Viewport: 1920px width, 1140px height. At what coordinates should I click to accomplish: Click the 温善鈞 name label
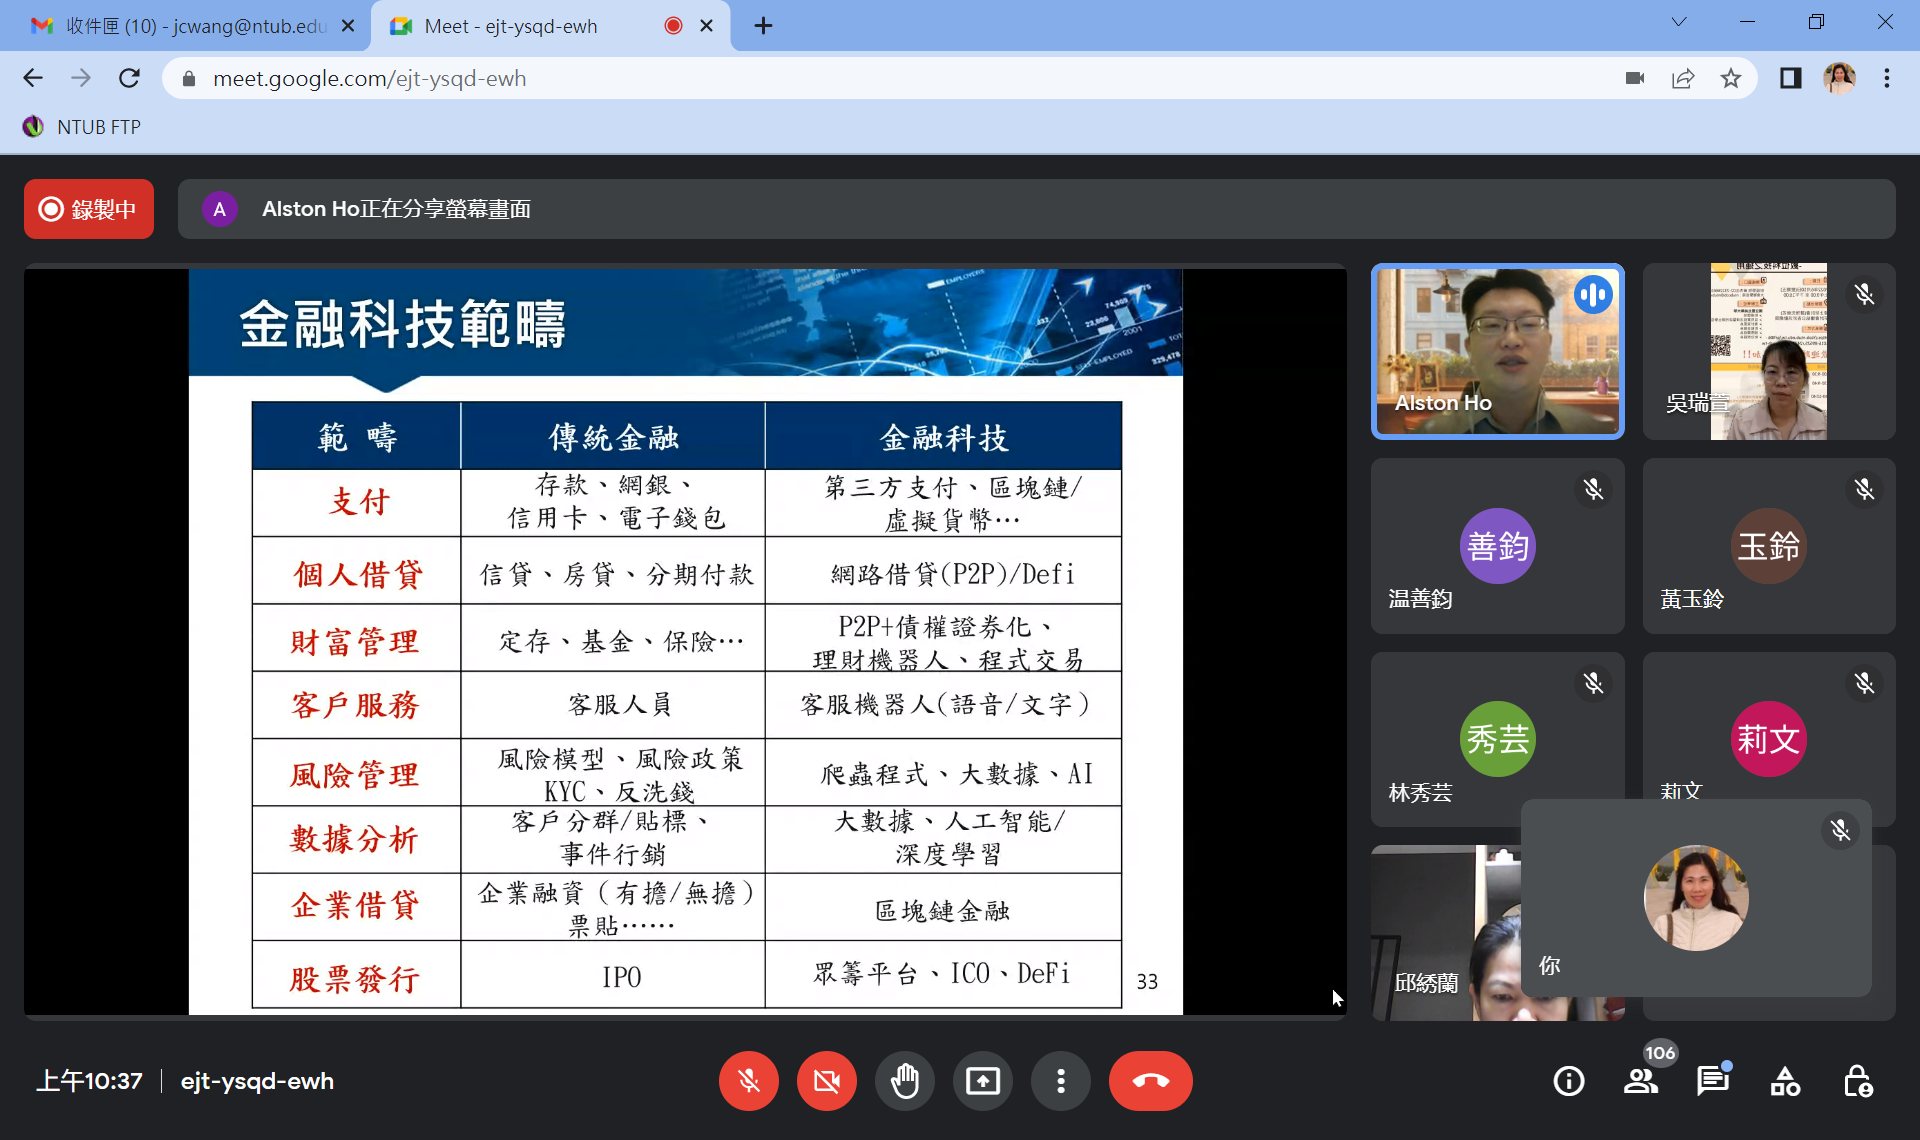(1420, 599)
